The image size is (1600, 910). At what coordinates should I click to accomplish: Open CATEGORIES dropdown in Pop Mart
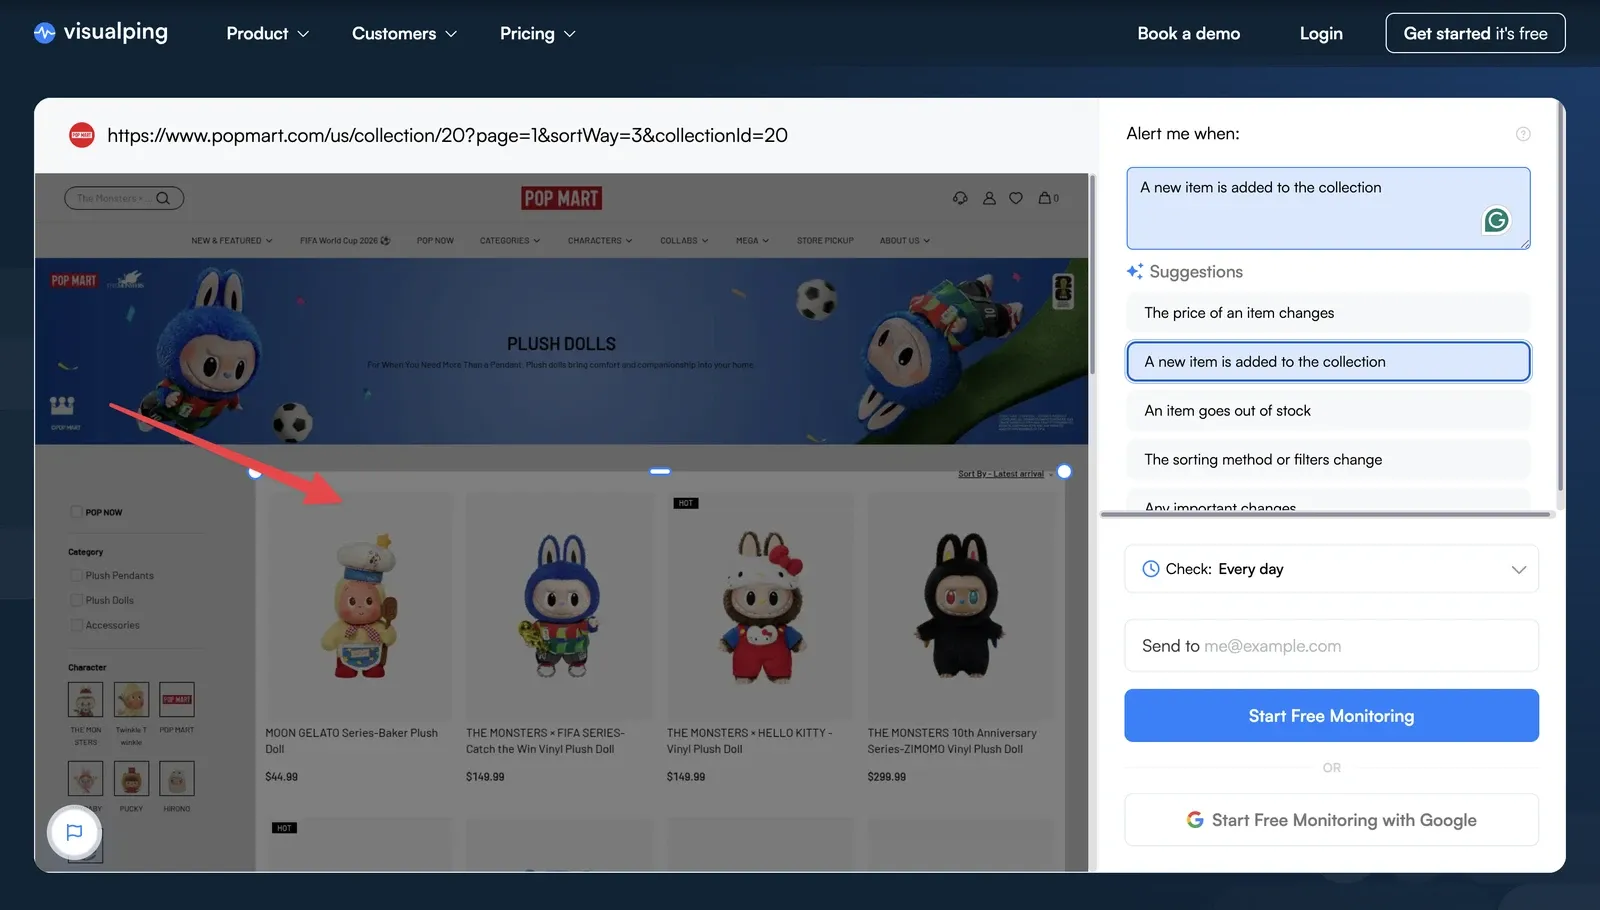pyautogui.click(x=510, y=241)
